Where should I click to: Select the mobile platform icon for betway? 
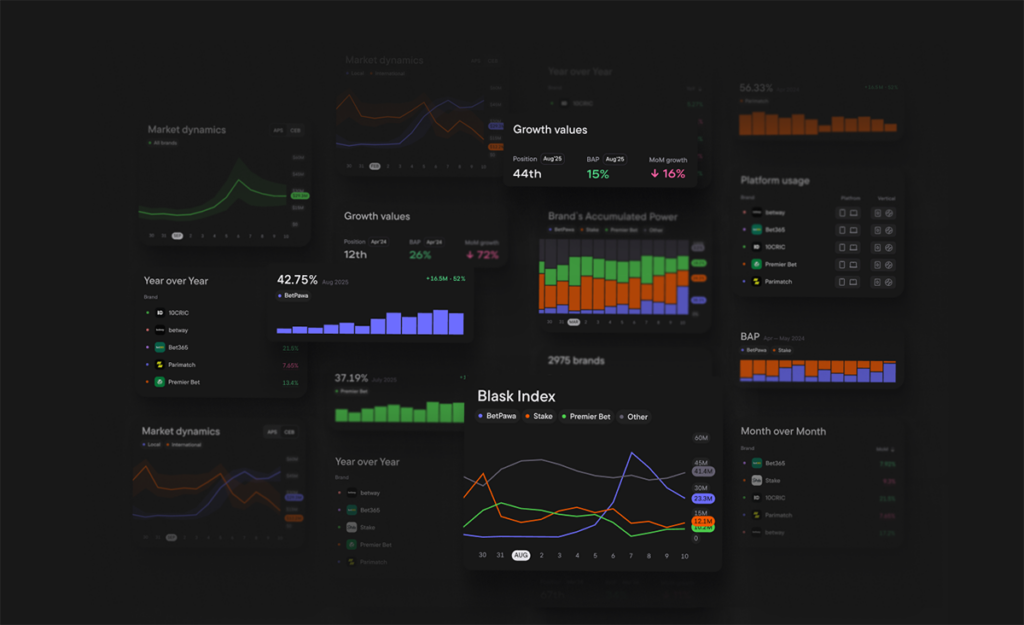842,213
